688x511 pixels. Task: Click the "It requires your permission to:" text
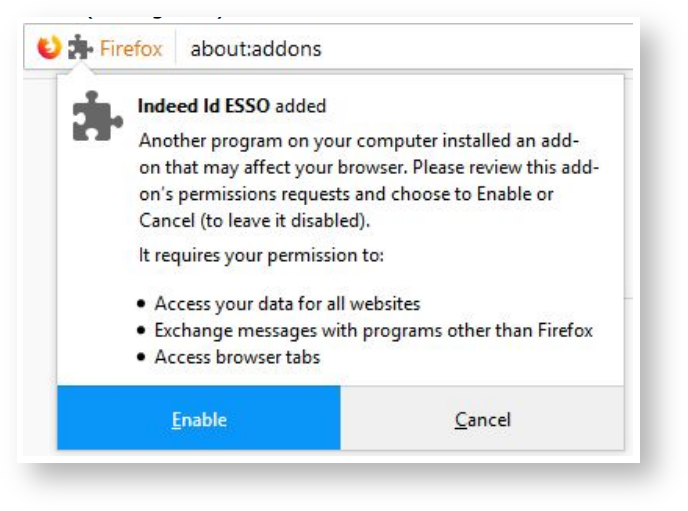click(x=261, y=256)
